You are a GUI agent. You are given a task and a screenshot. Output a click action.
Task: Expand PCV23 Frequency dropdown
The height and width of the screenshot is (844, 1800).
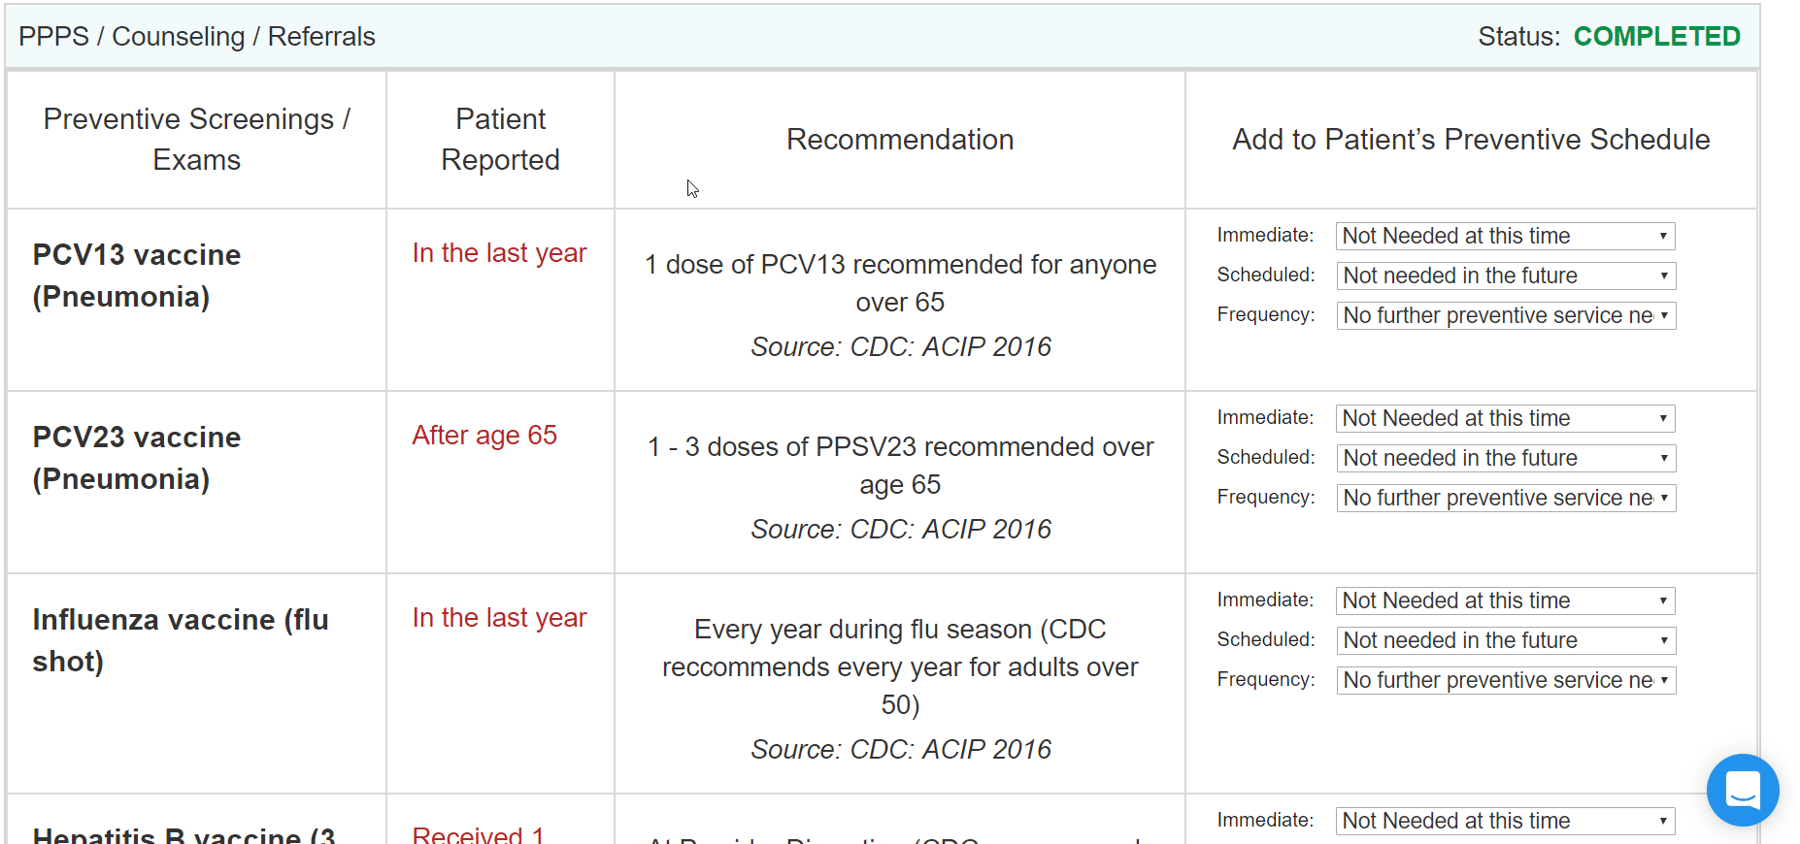(x=1505, y=498)
